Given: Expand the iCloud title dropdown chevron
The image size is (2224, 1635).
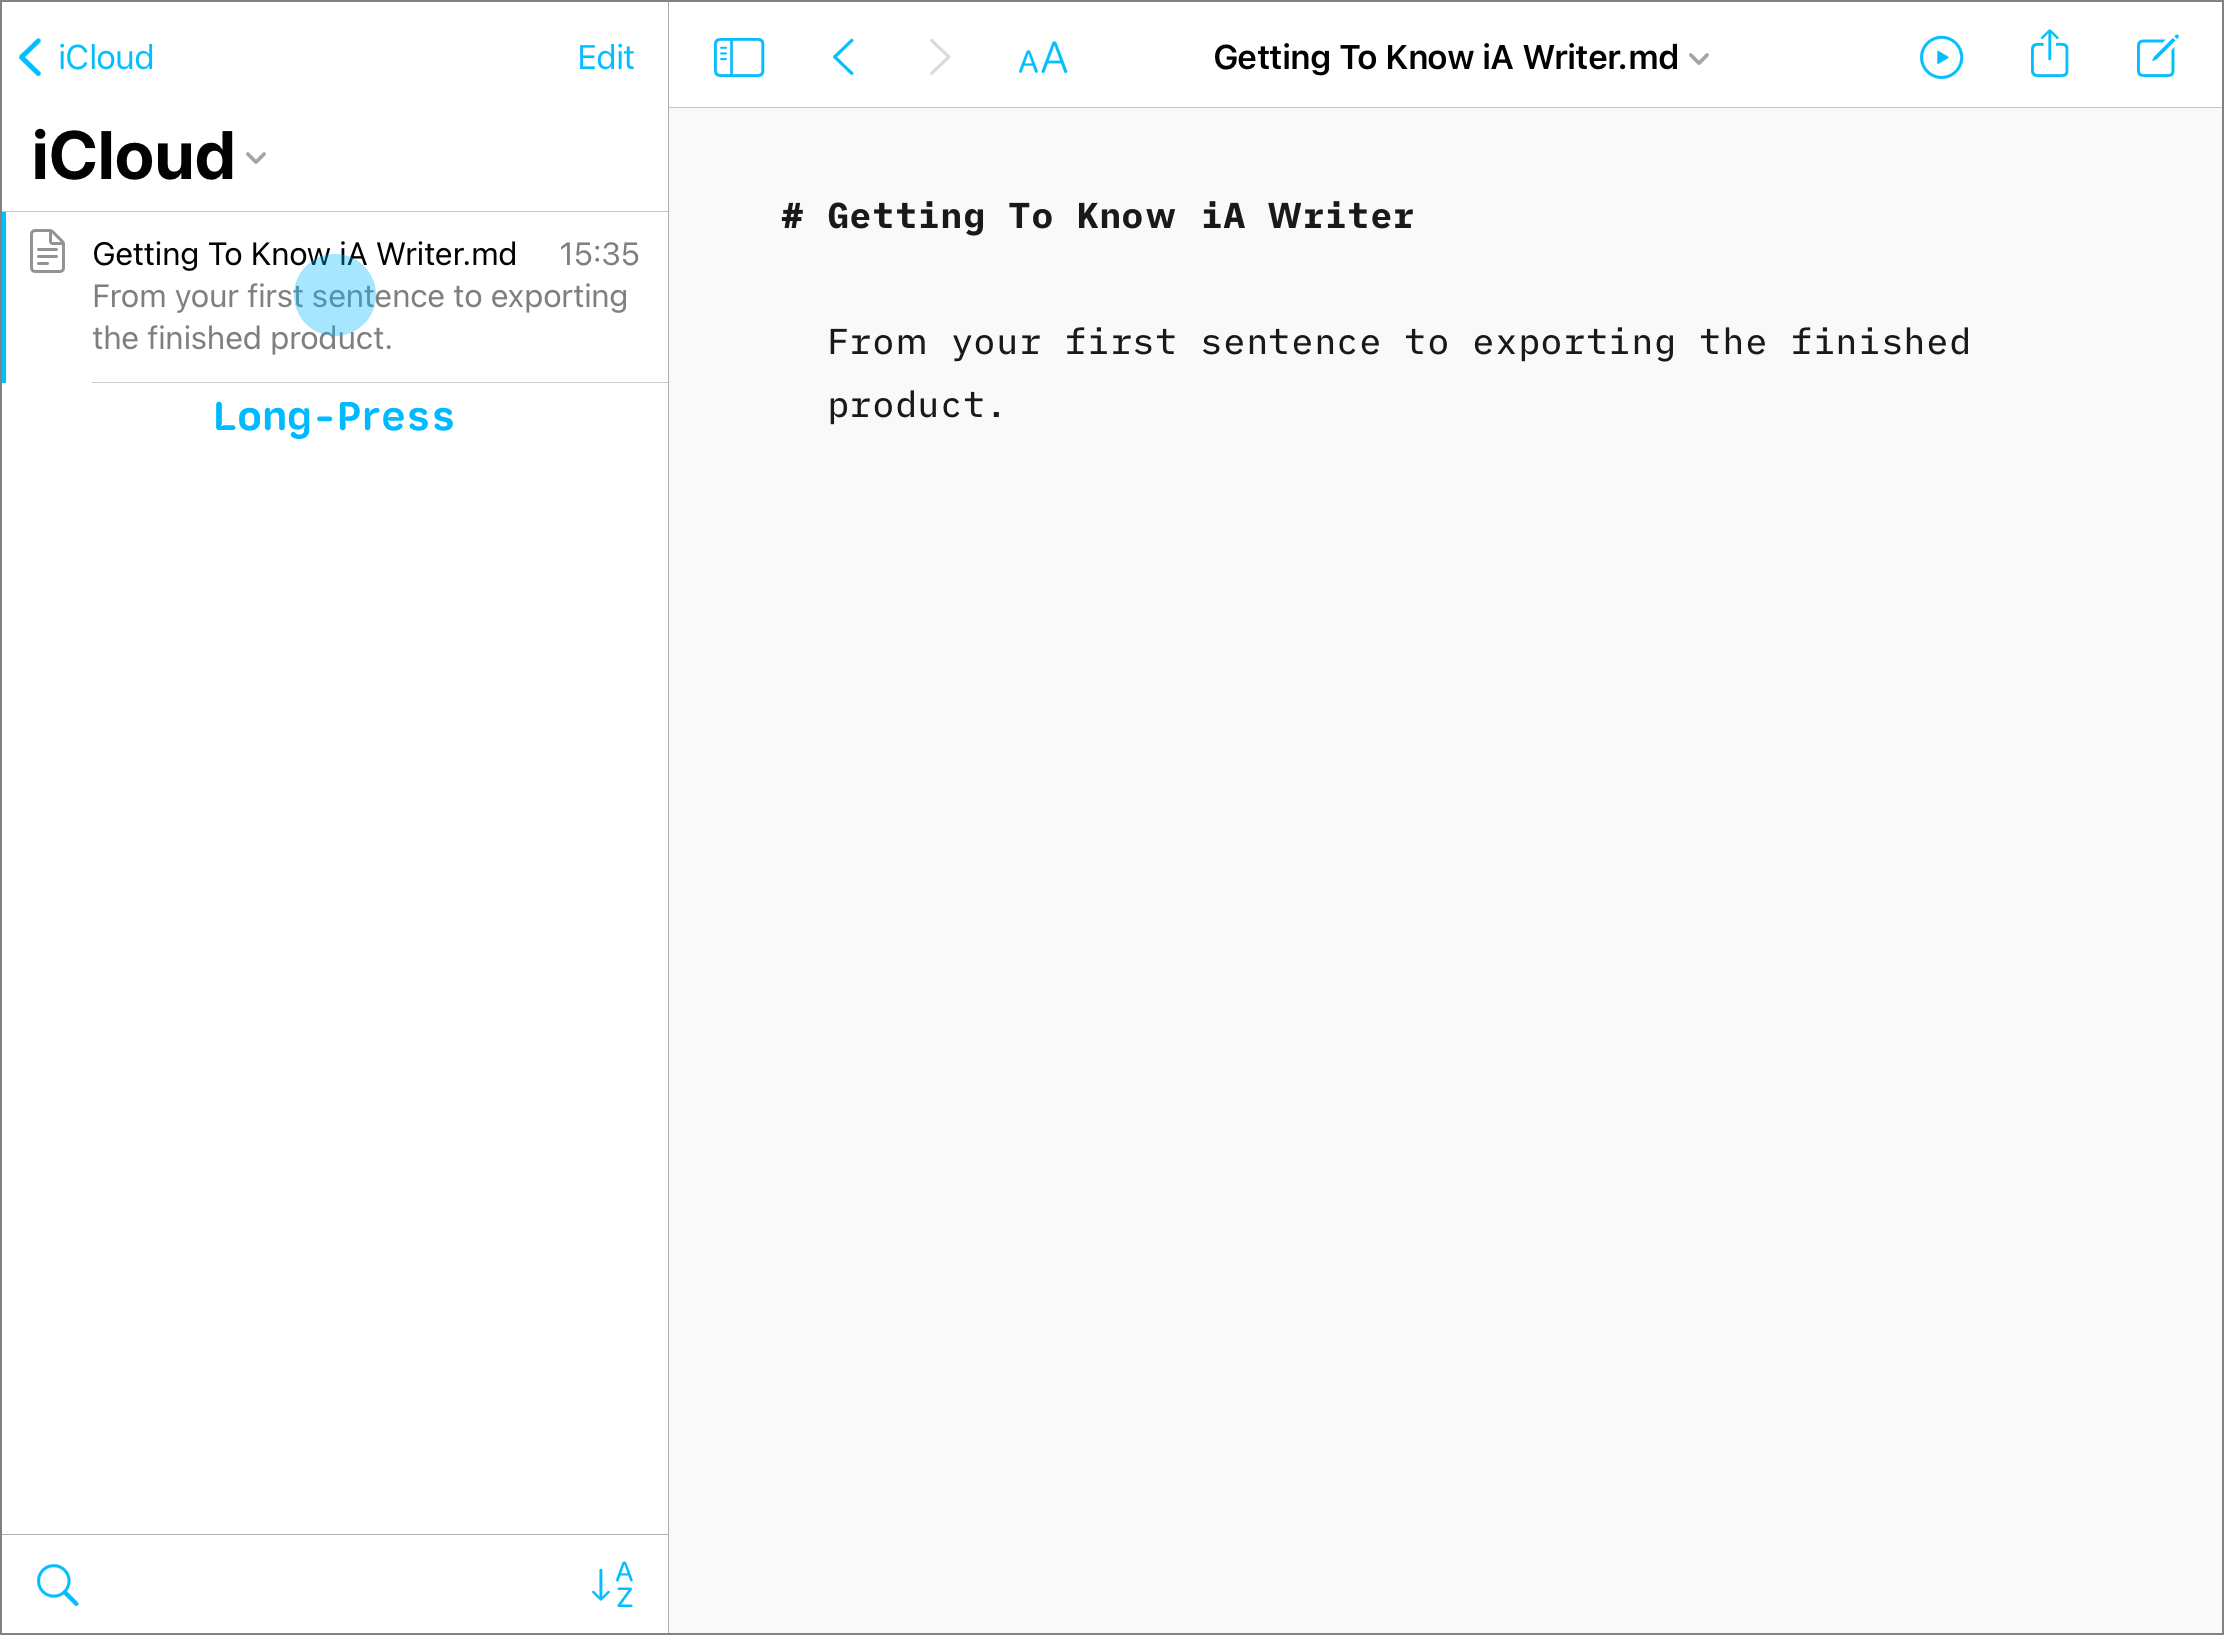Looking at the screenshot, I should (256, 158).
